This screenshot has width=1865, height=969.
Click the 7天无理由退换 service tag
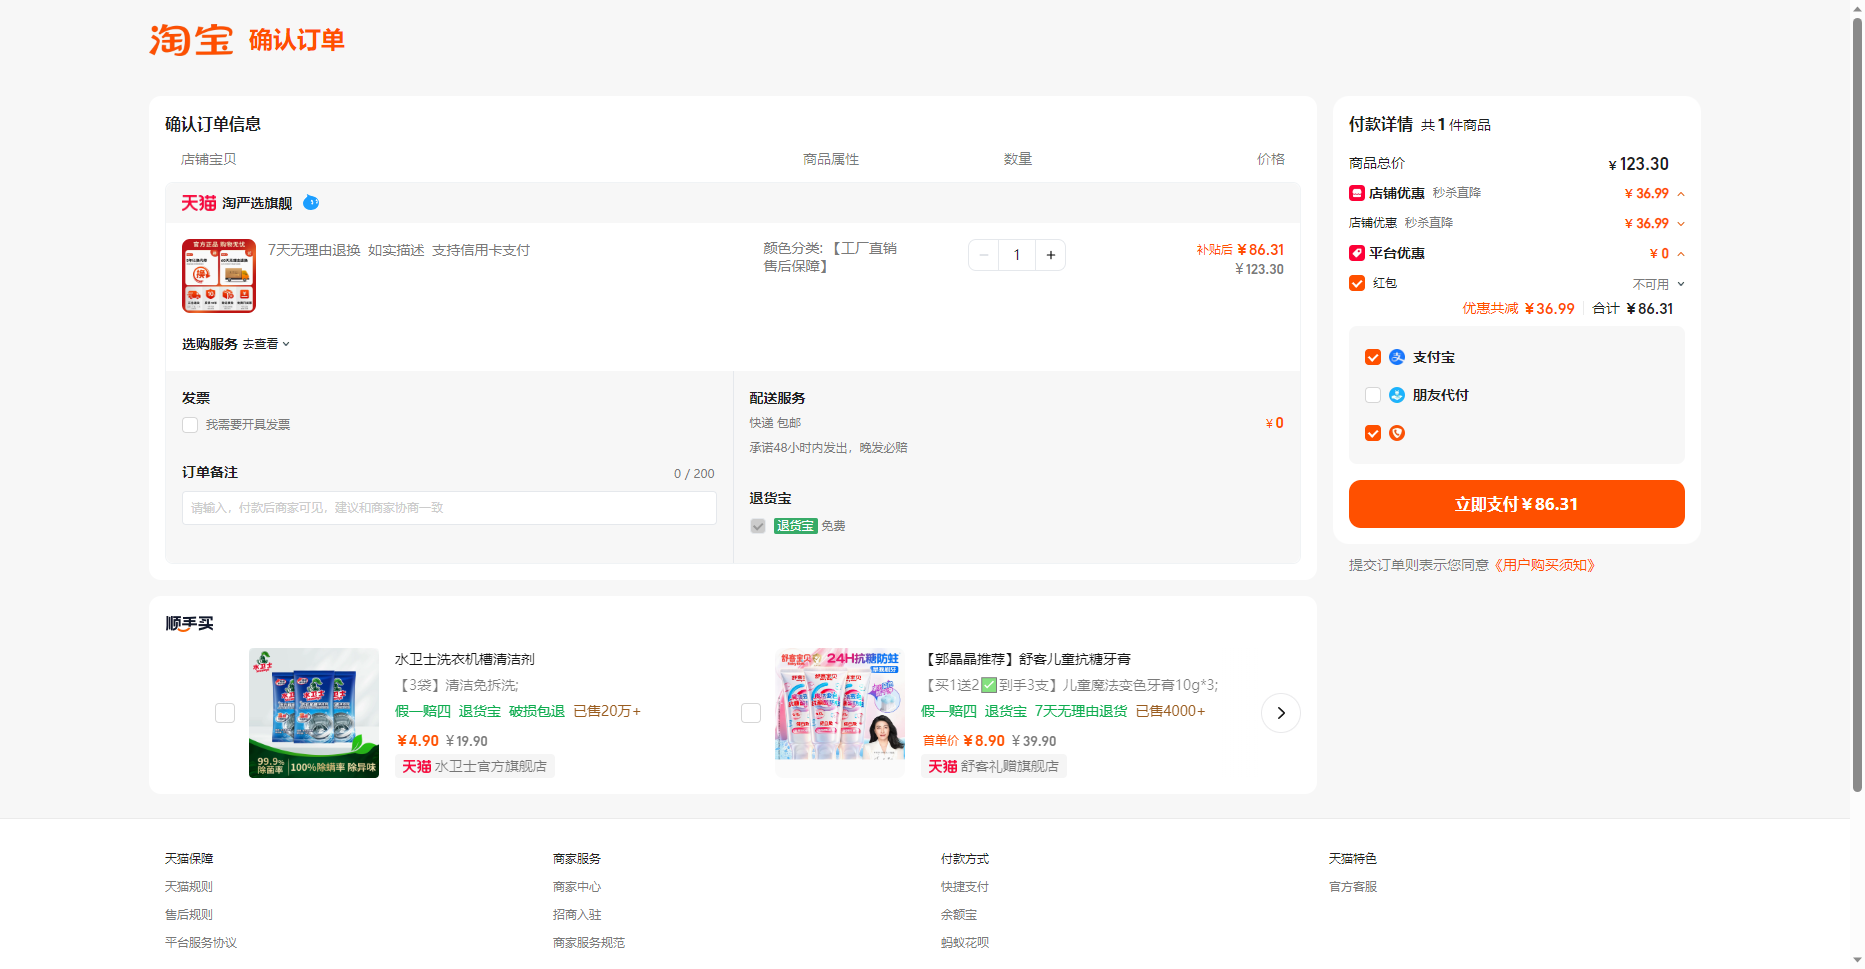(314, 250)
